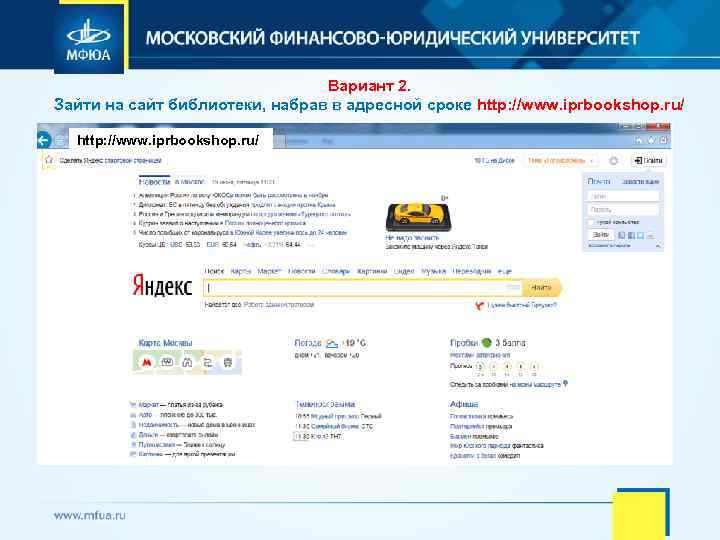Open the Недвижимость link in services list
The width and height of the screenshot is (720, 540).
[158, 425]
